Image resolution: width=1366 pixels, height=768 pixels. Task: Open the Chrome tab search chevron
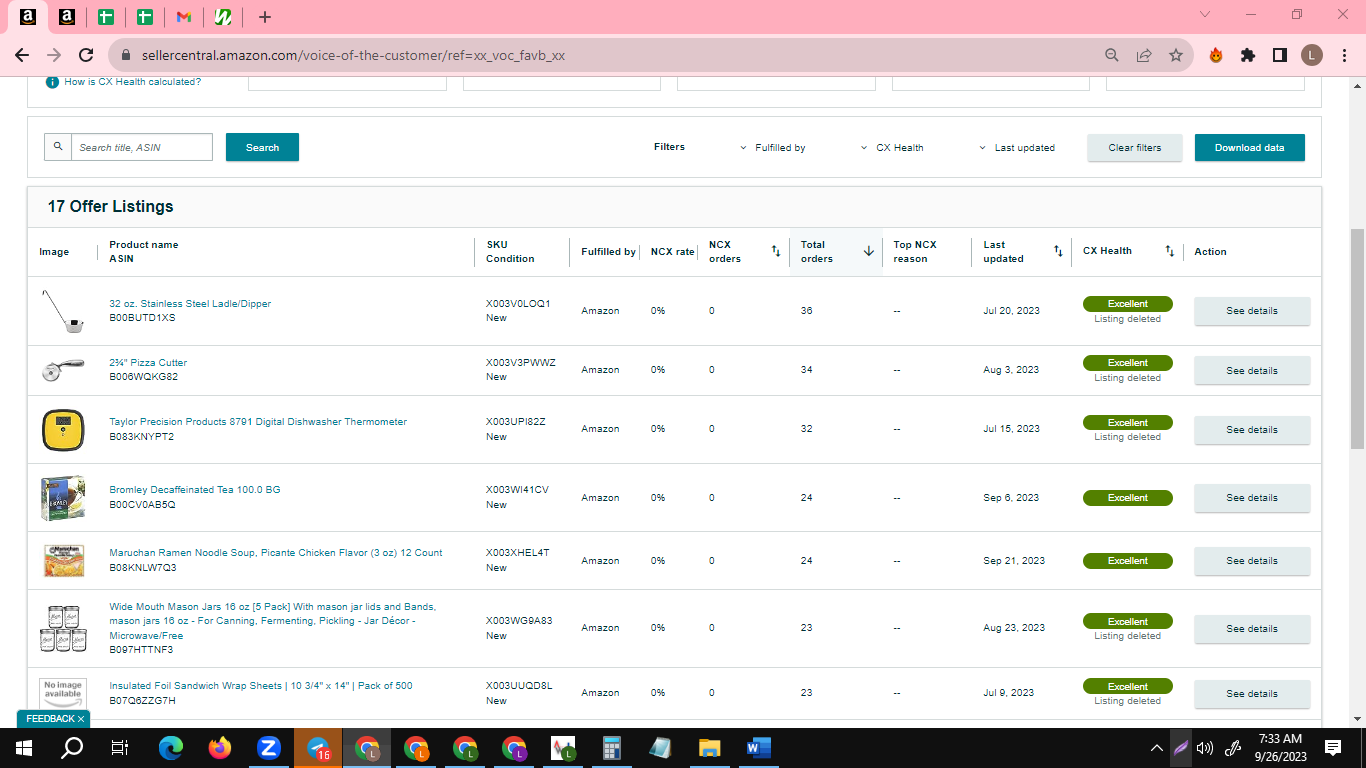[x=1205, y=15]
